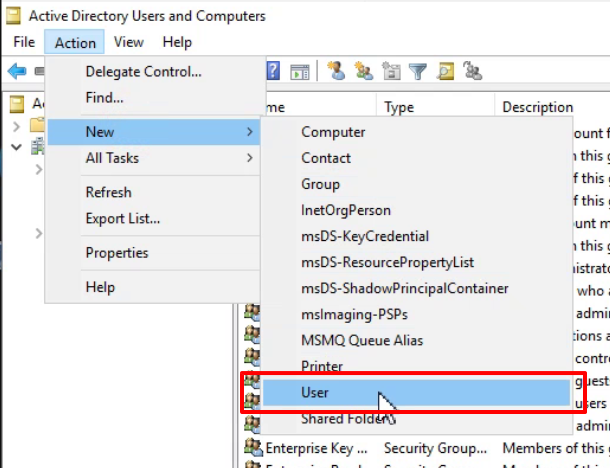Image resolution: width=610 pixels, height=468 pixels.
Task: Sort by the Description column header
Action: 552,107
